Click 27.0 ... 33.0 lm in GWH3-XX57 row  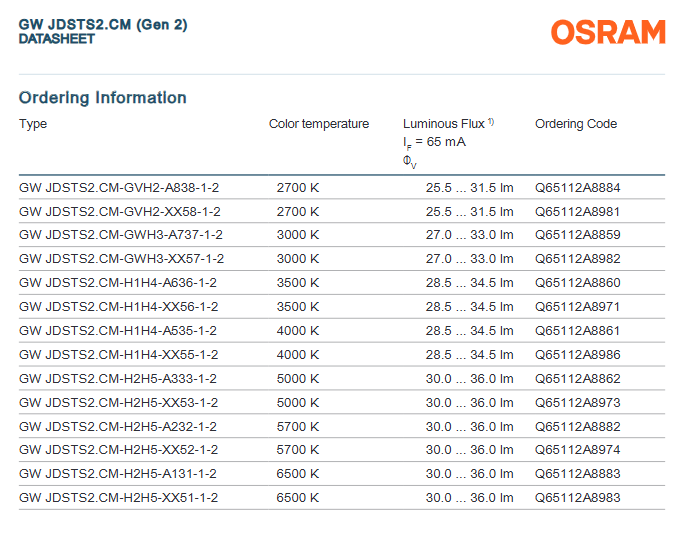(x=469, y=259)
